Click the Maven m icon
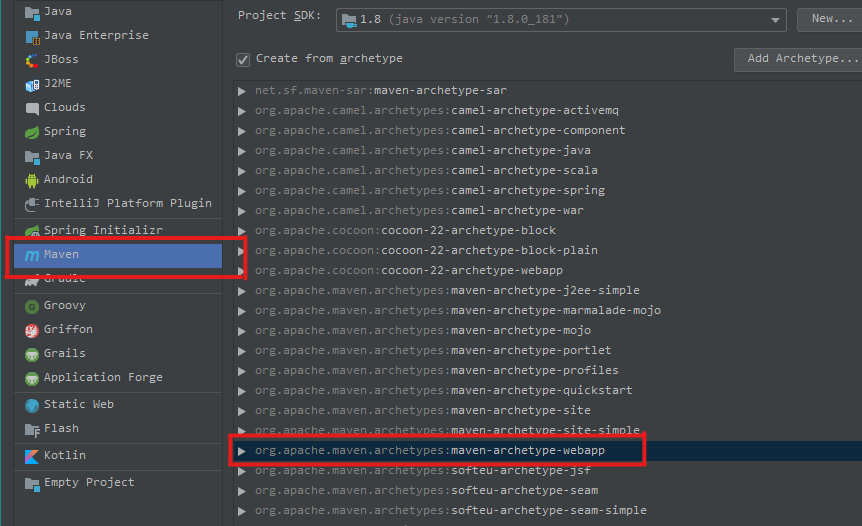 (x=32, y=255)
